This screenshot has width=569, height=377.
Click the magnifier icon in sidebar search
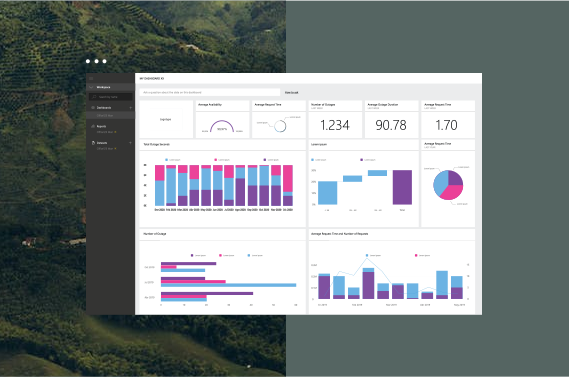point(94,97)
